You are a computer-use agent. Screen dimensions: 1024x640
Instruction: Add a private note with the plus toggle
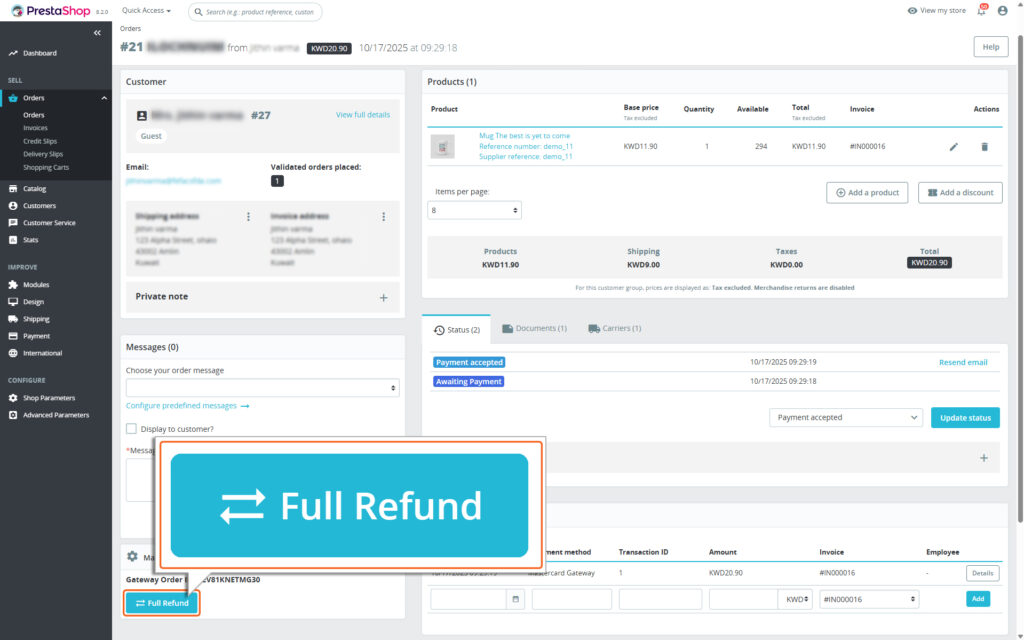[383, 298]
